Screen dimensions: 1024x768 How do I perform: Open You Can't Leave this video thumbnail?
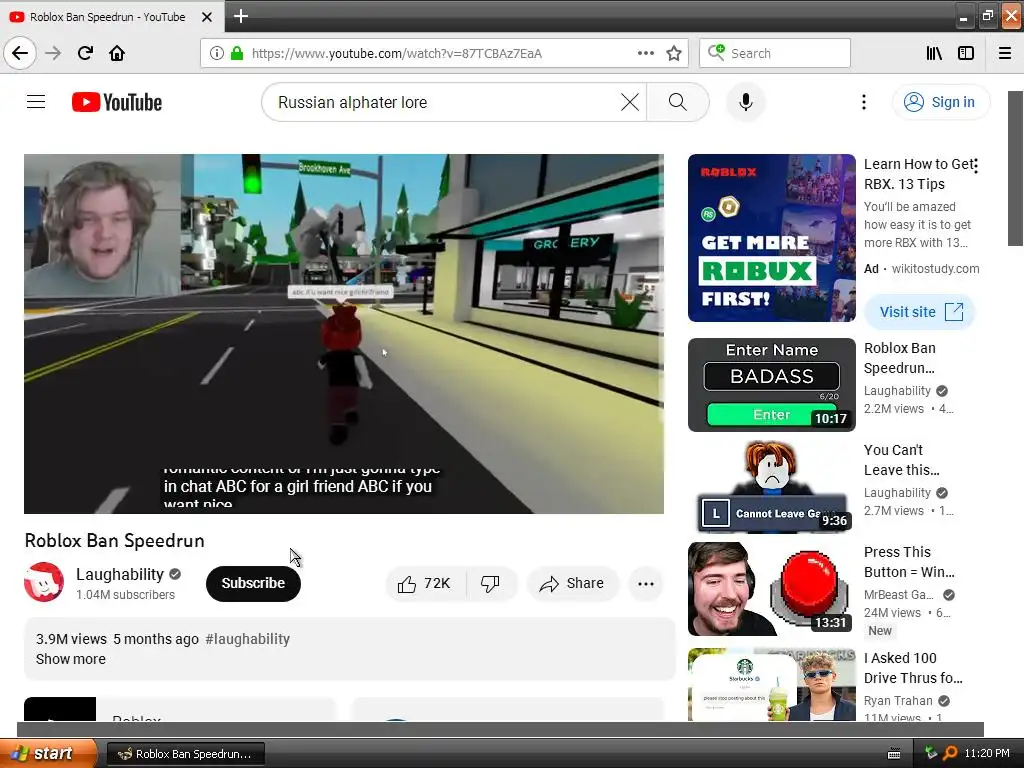[x=771, y=487]
